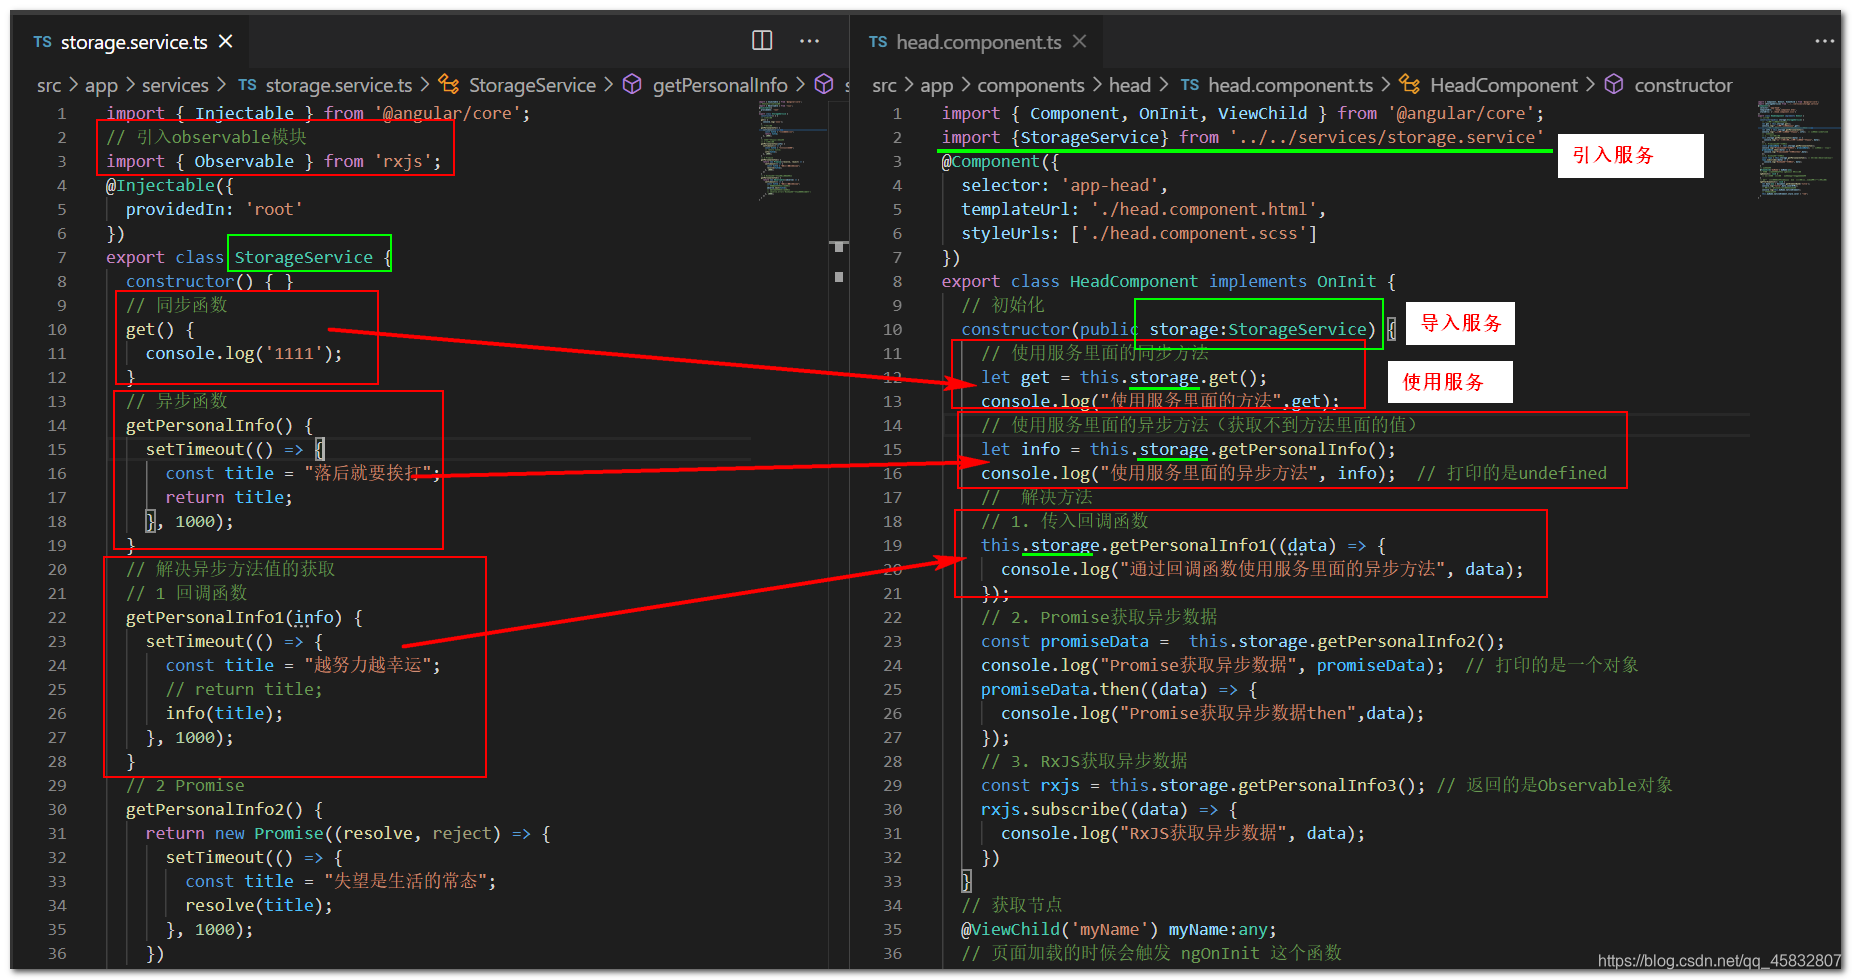This screenshot has width=1852, height=980.
Task: Split the left editor pane
Action: [x=762, y=40]
